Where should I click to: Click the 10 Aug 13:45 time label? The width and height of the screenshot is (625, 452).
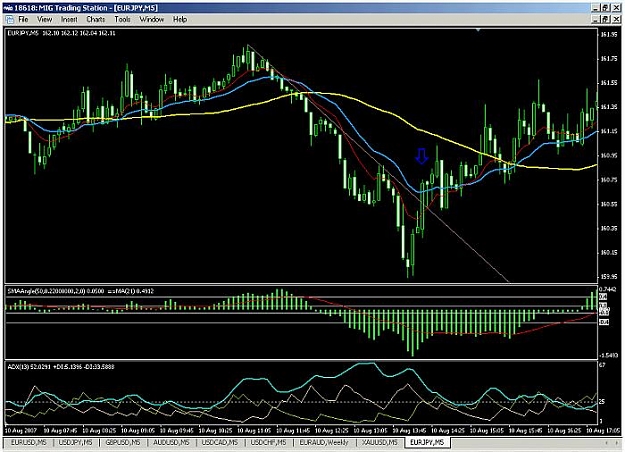409,430
